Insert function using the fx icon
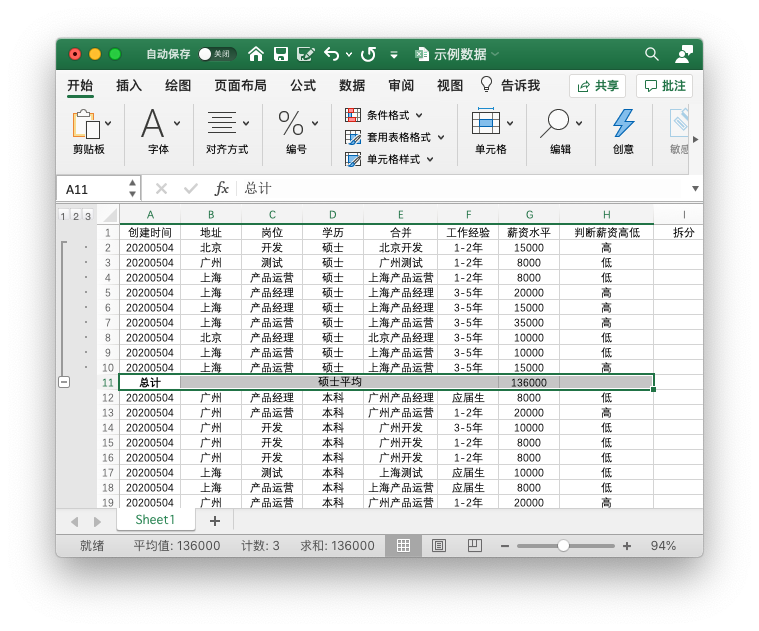Image resolution: width=759 pixels, height=631 pixels. point(222,188)
